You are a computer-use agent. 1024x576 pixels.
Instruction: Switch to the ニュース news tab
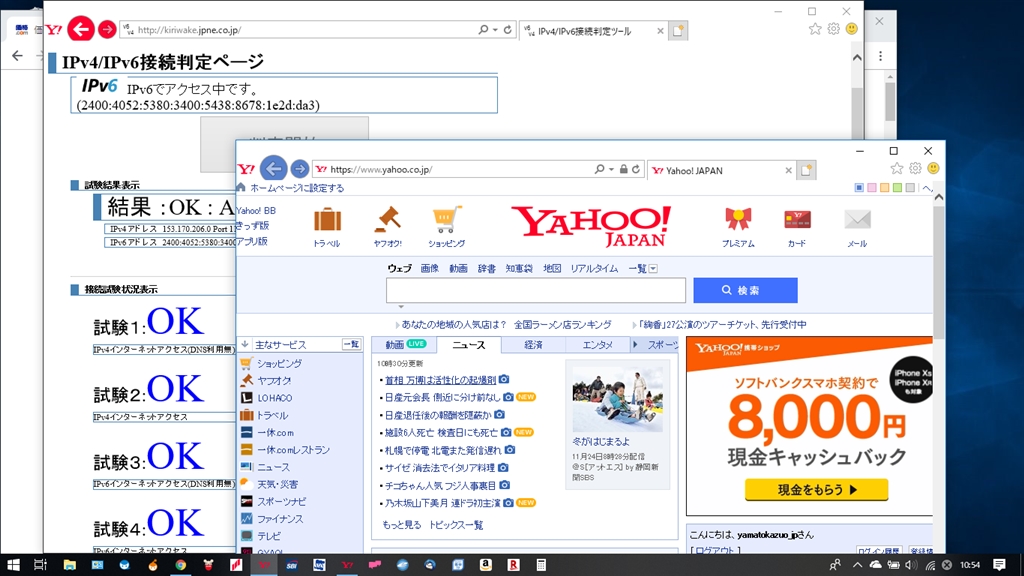pyautogui.click(x=468, y=345)
